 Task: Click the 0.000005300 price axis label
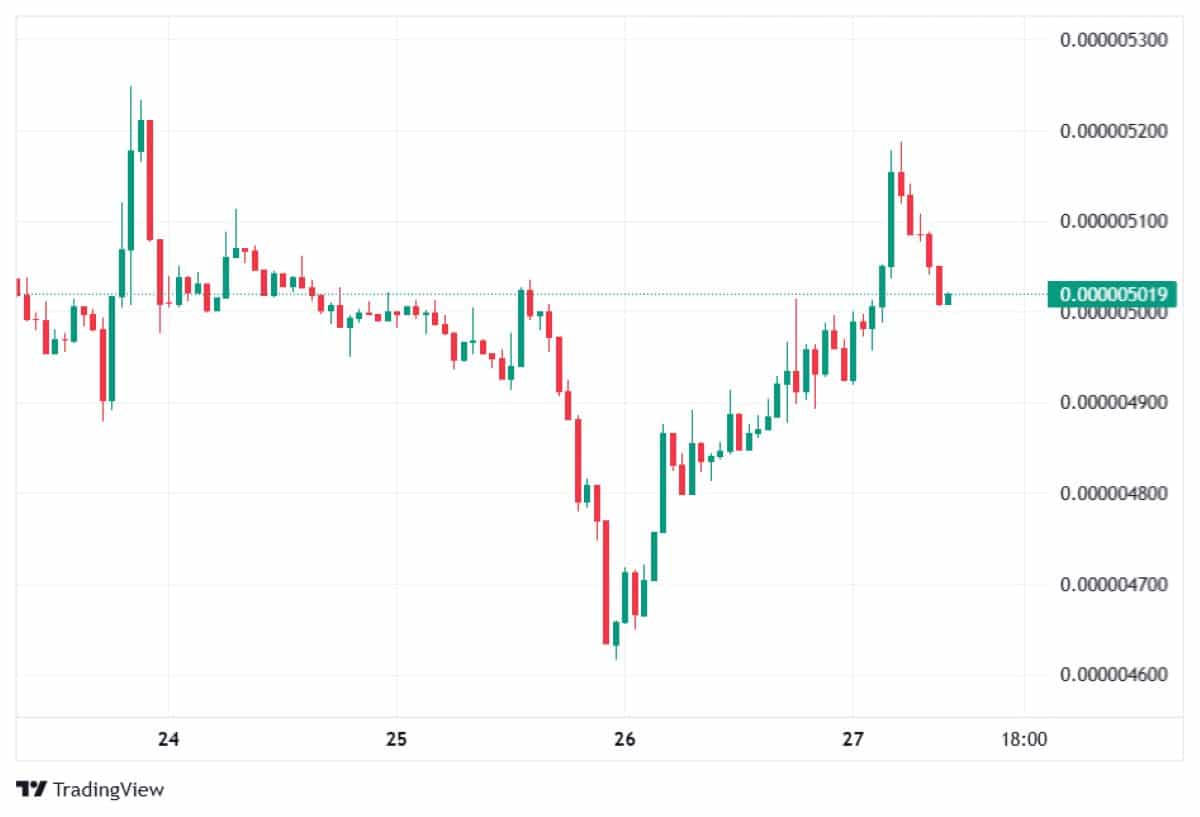coord(1113,40)
